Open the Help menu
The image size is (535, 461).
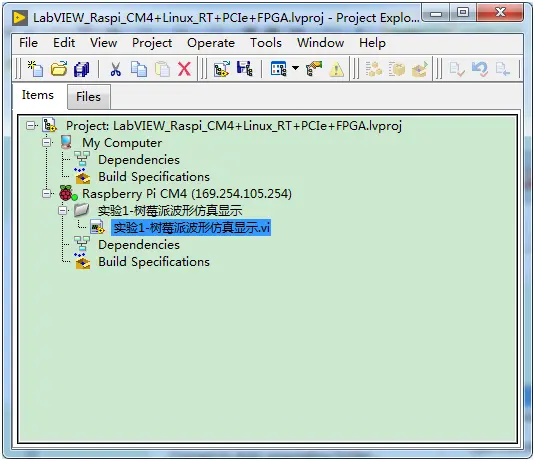point(372,43)
